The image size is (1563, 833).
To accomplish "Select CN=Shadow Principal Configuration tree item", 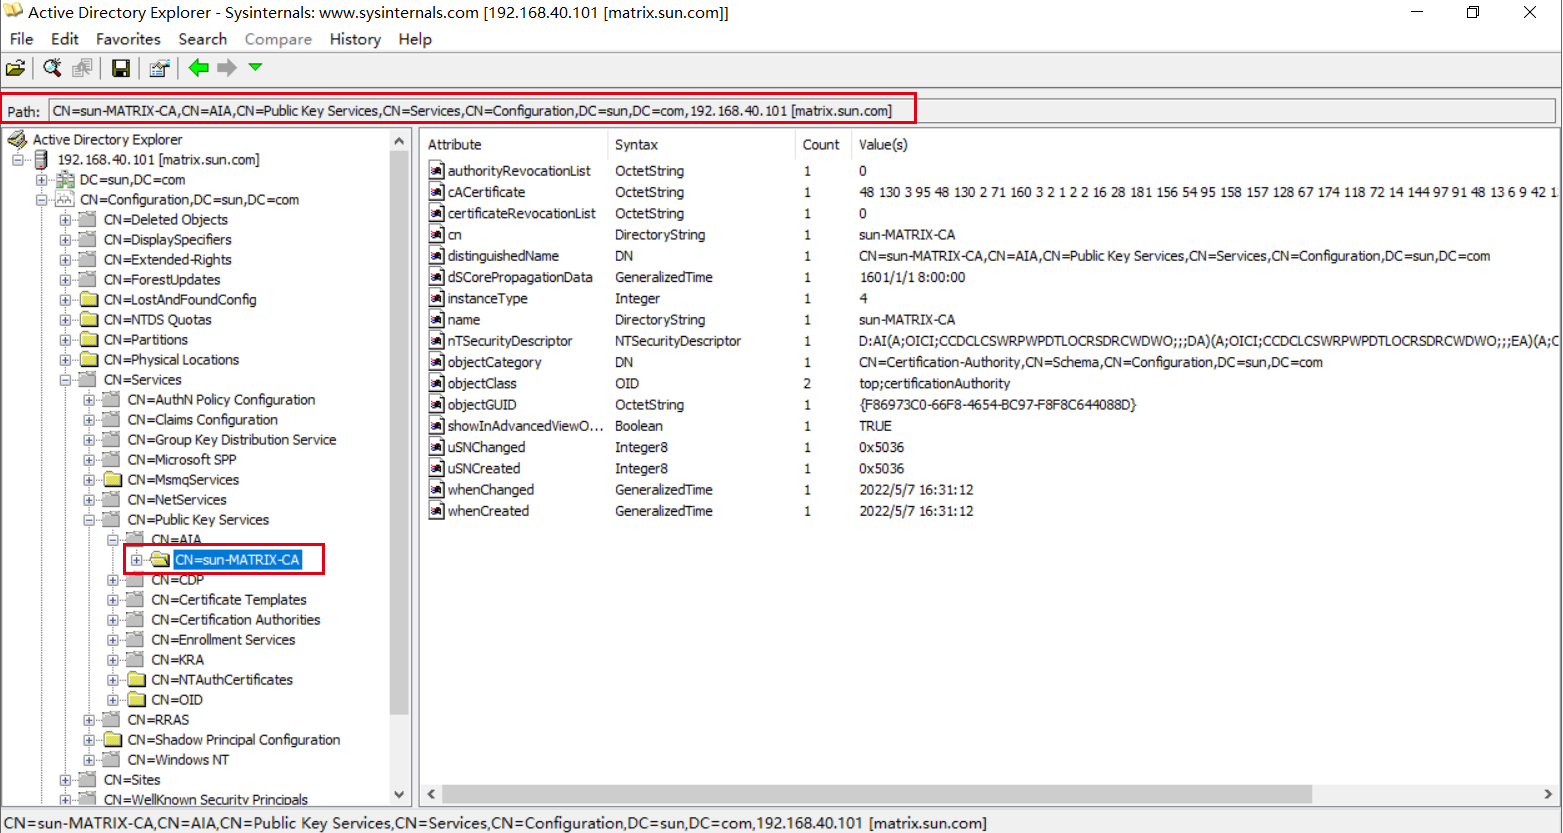I will [234, 740].
